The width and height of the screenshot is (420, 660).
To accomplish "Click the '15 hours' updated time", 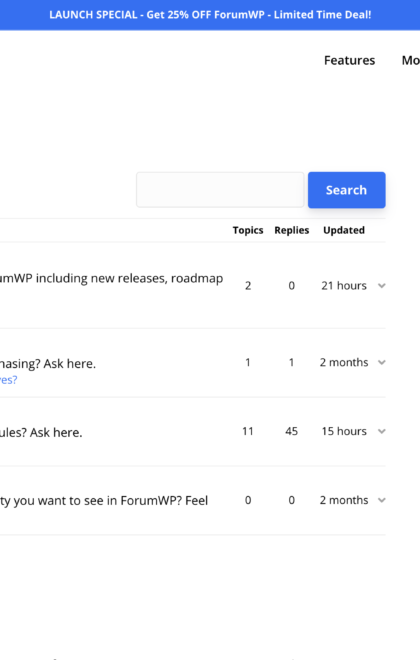I will click(344, 431).
